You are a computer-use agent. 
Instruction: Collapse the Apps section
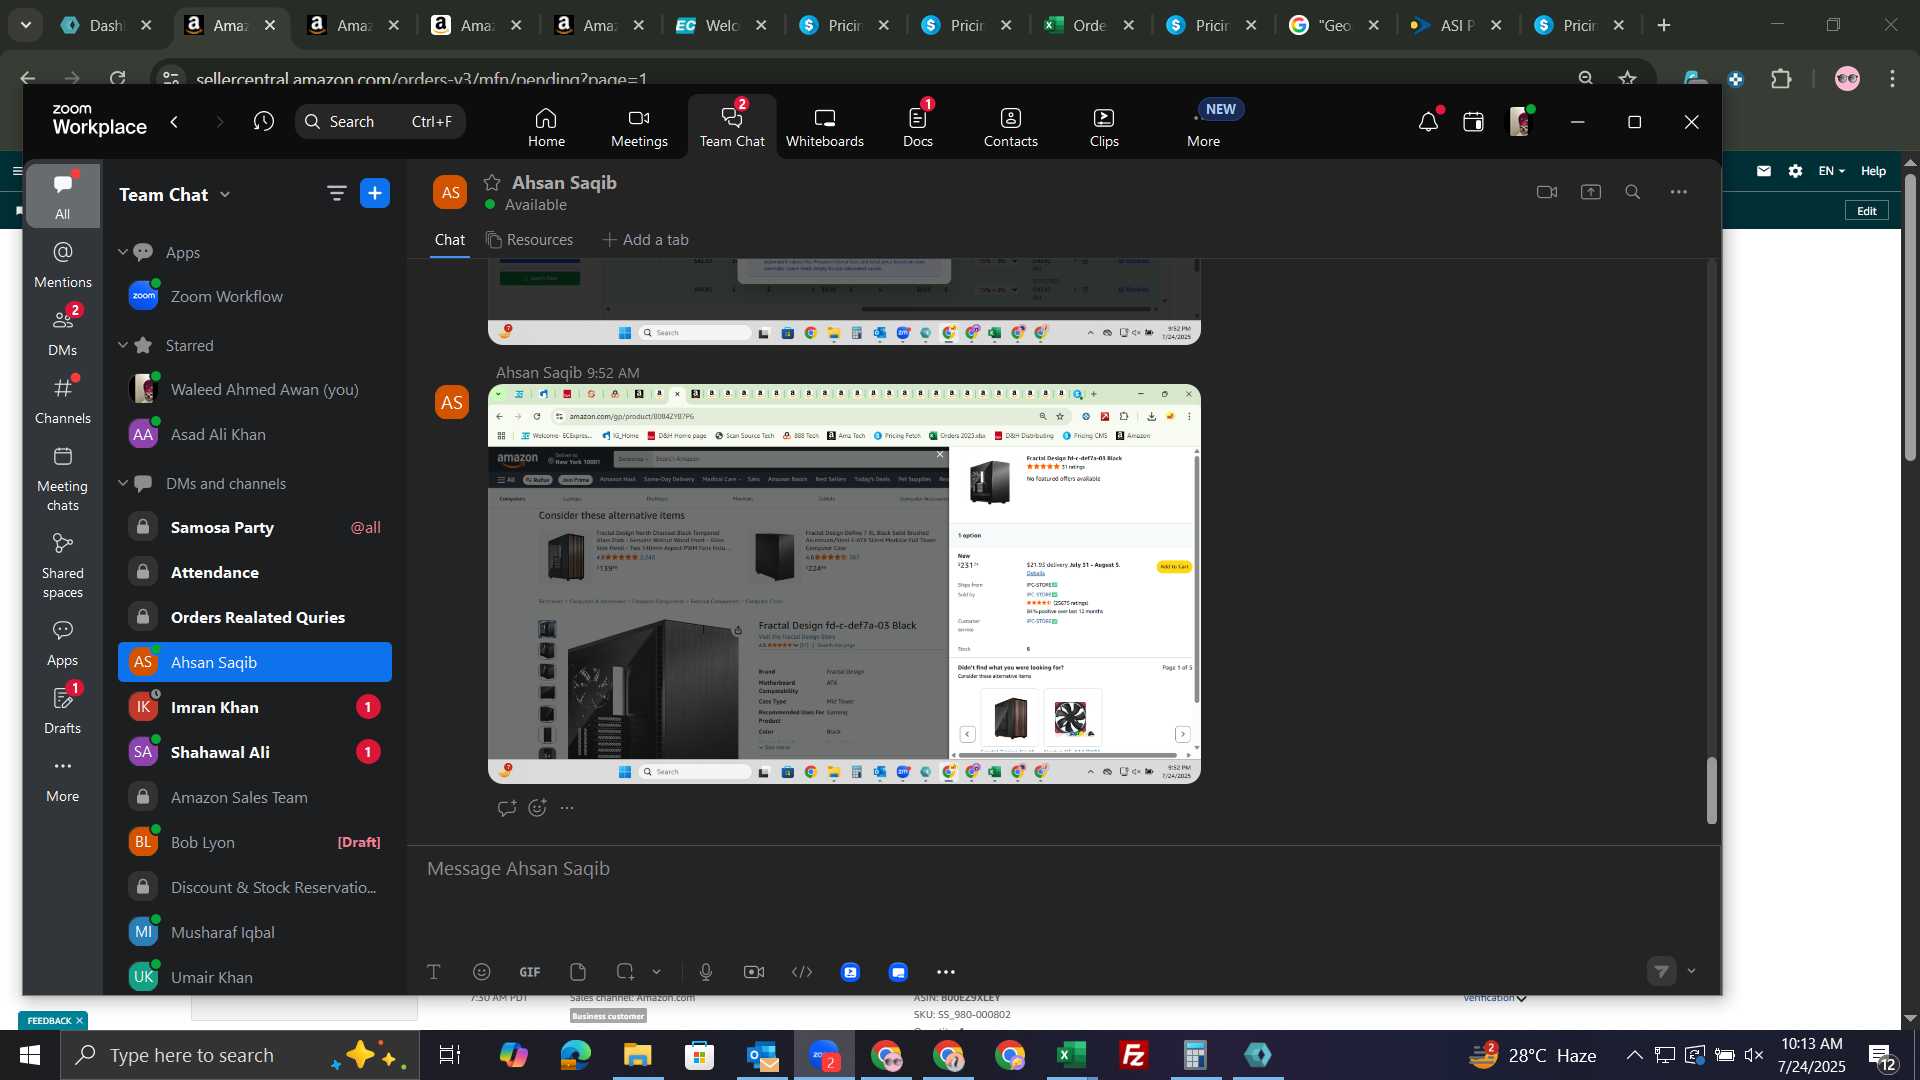(123, 252)
